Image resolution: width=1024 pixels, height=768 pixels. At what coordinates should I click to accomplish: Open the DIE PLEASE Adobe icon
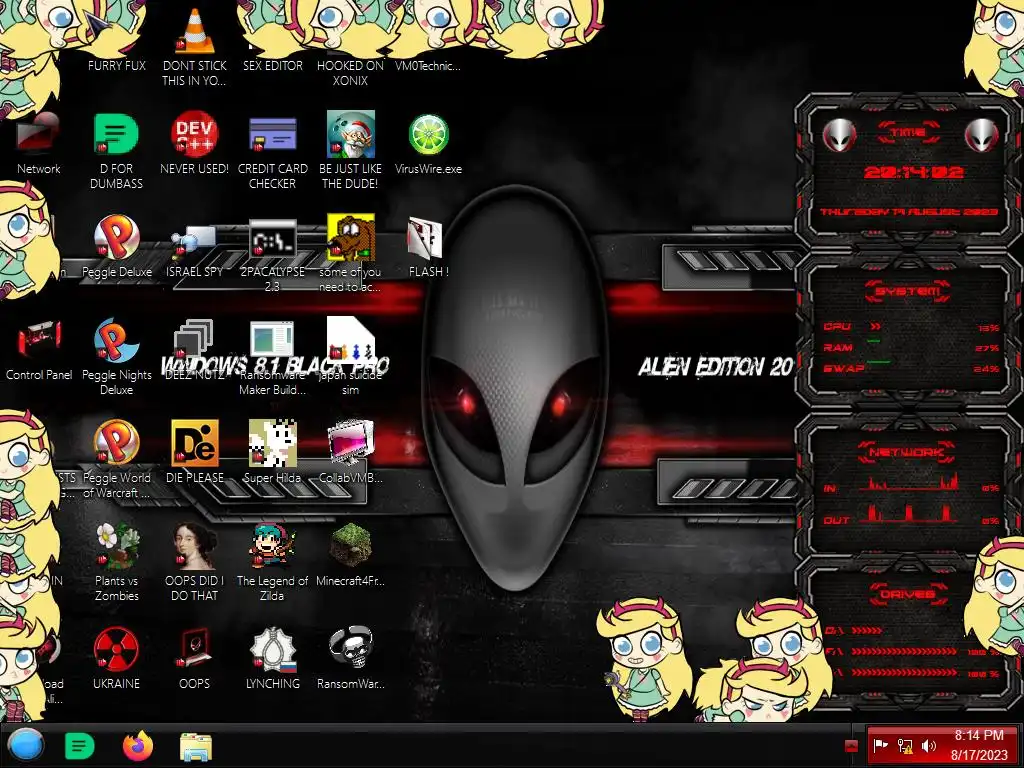pos(195,452)
